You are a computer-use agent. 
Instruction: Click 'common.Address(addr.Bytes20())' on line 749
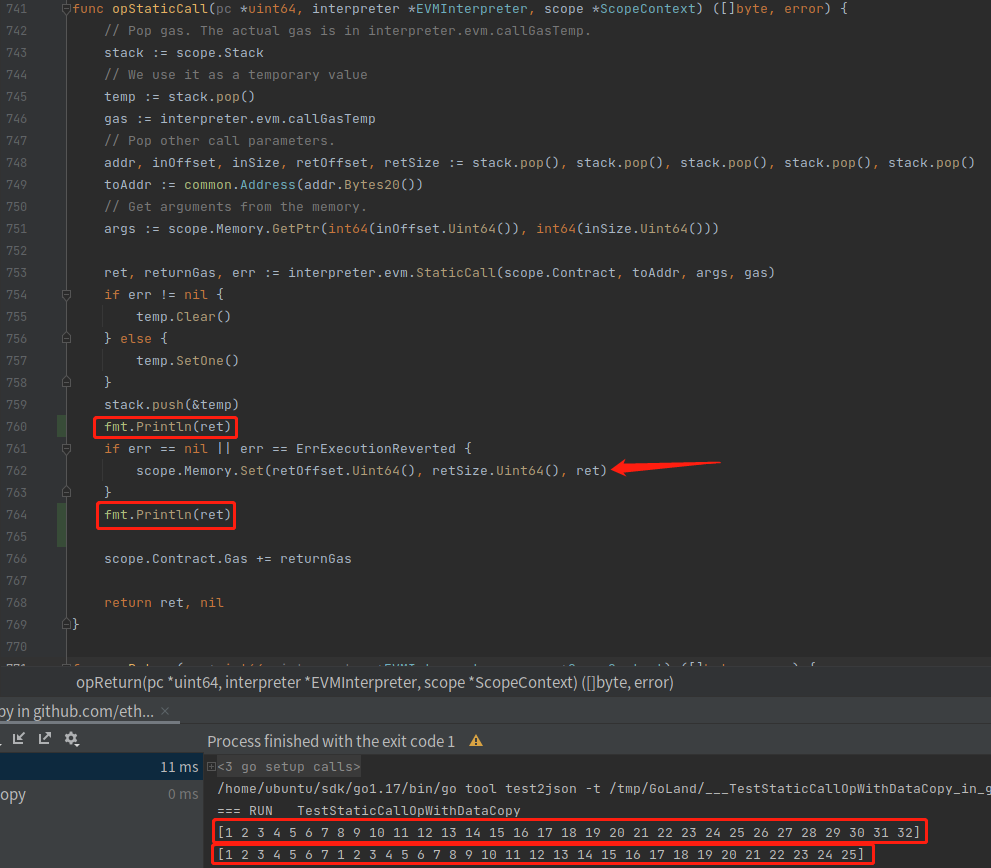coord(303,185)
